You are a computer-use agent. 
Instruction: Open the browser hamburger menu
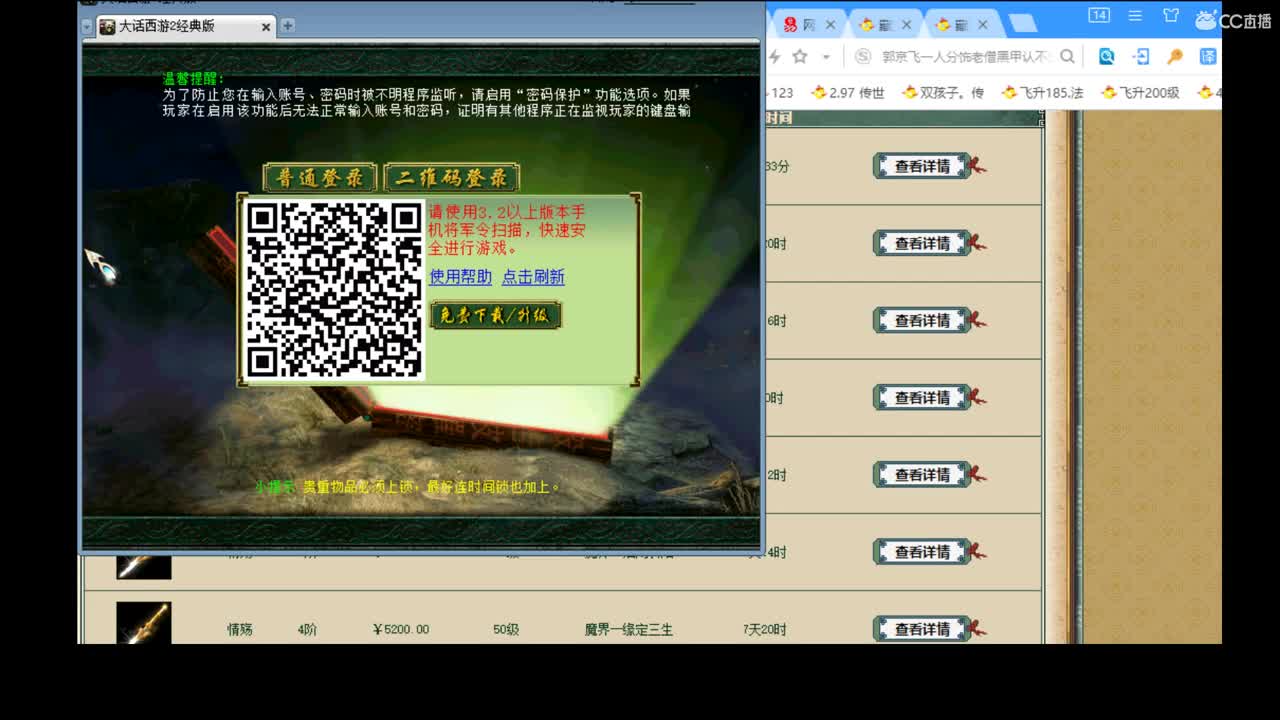pyautogui.click(x=1135, y=15)
